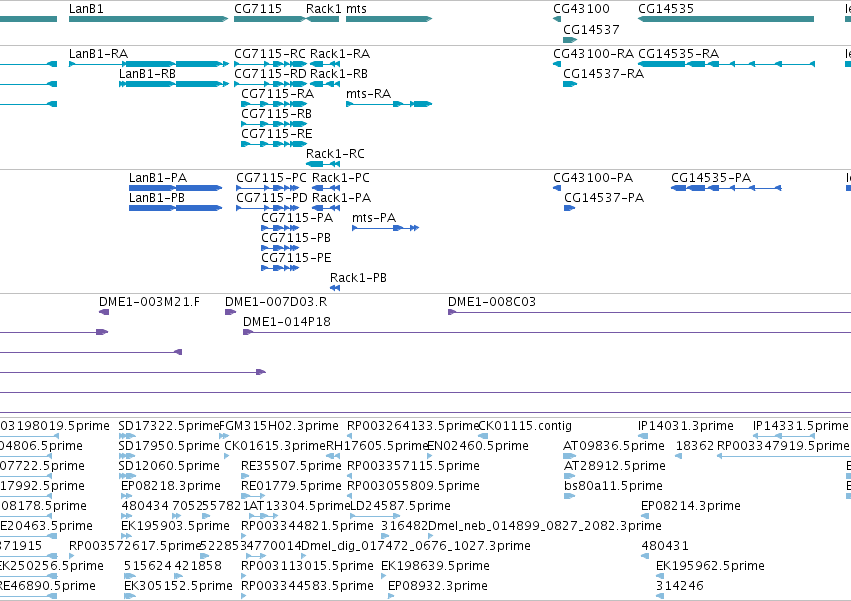Click the CG14535-PA protein label
Image resolution: width=851 pixels, height=601 pixels.
coord(711,178)
